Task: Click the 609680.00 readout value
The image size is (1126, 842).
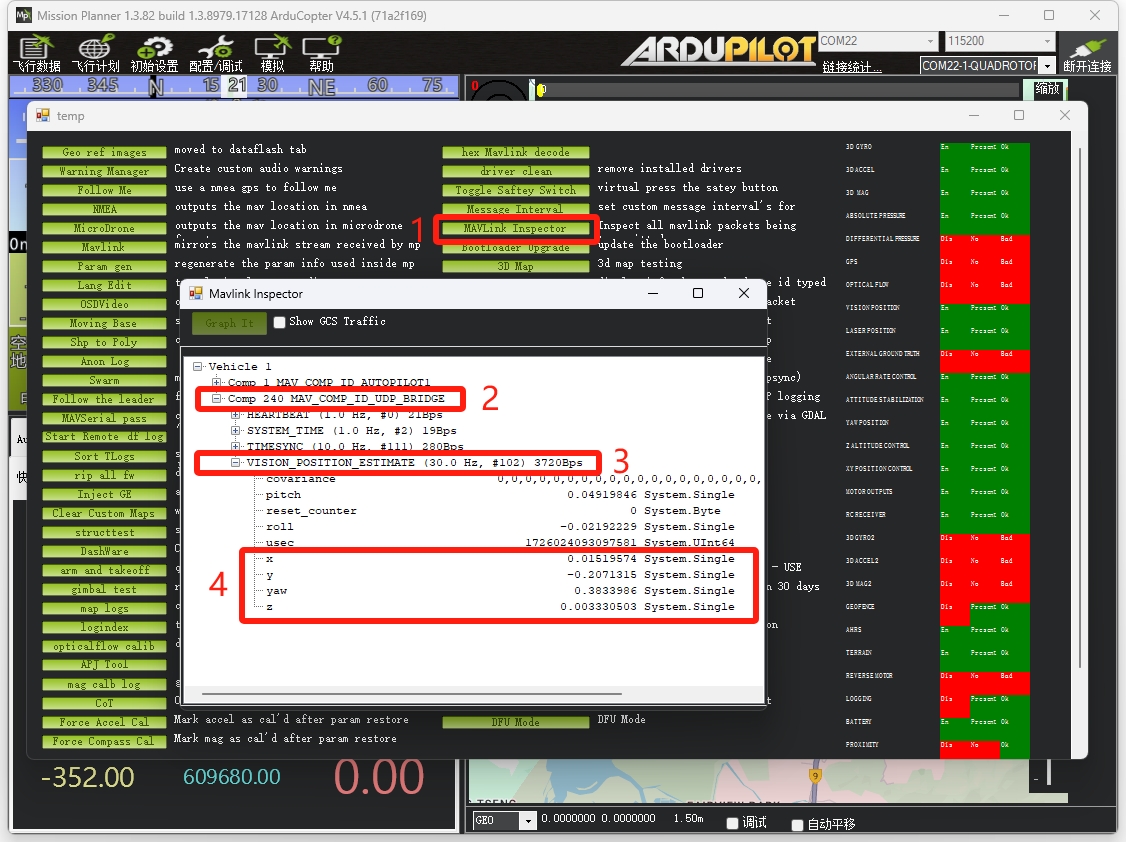Action: (231, 777)
